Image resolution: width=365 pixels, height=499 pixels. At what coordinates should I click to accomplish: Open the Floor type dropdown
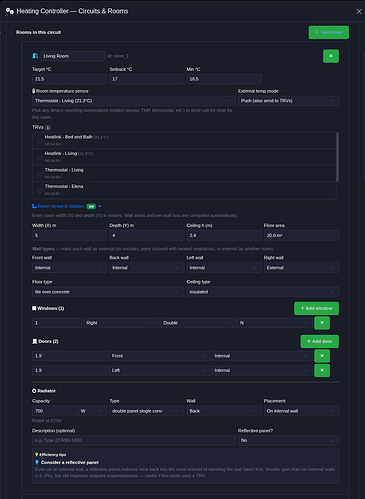click(x=108, y=292)
